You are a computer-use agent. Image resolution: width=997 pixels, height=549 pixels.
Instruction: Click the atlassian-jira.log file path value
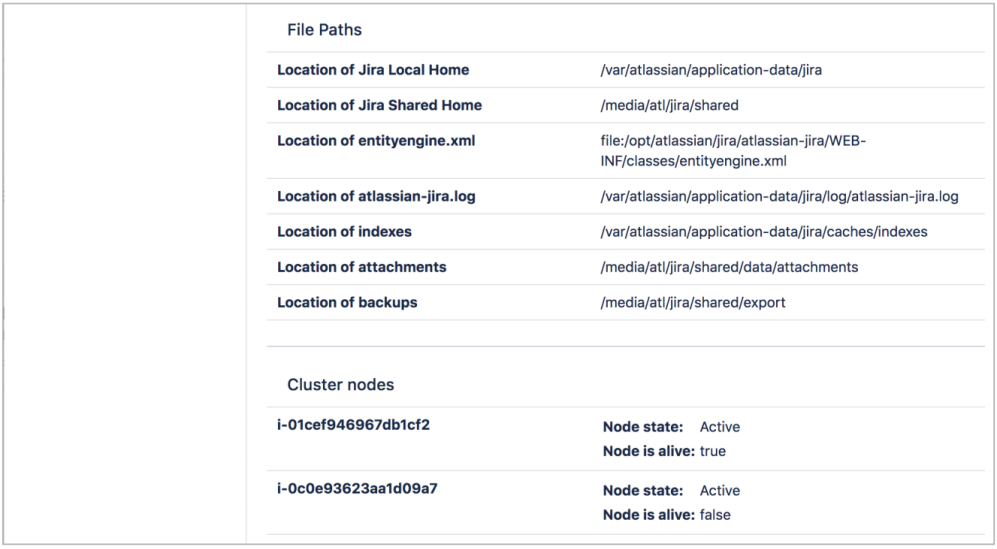pos(779,197)
